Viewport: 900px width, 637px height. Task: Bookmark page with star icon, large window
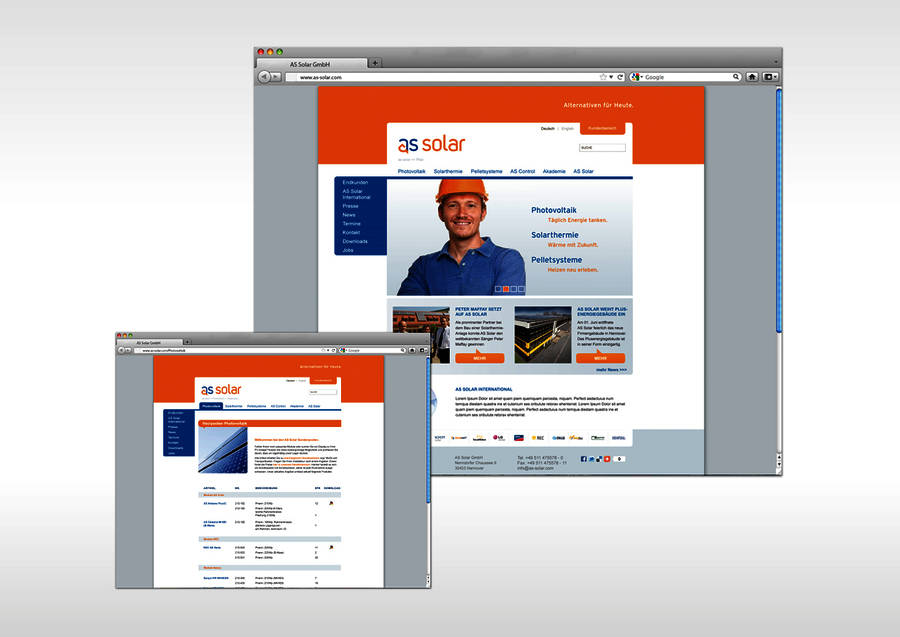[x=603, y=77]
